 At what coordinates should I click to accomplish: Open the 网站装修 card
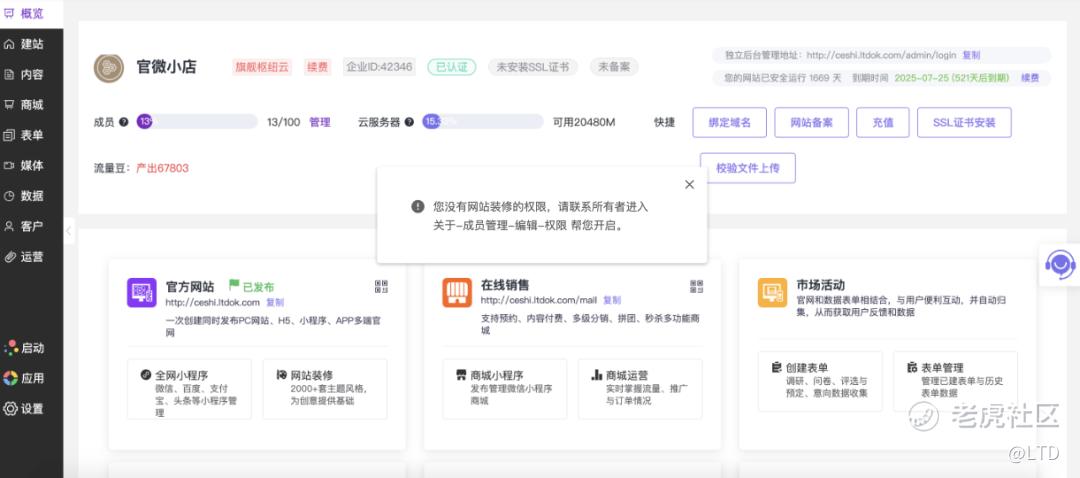click(x=324, y=389)
